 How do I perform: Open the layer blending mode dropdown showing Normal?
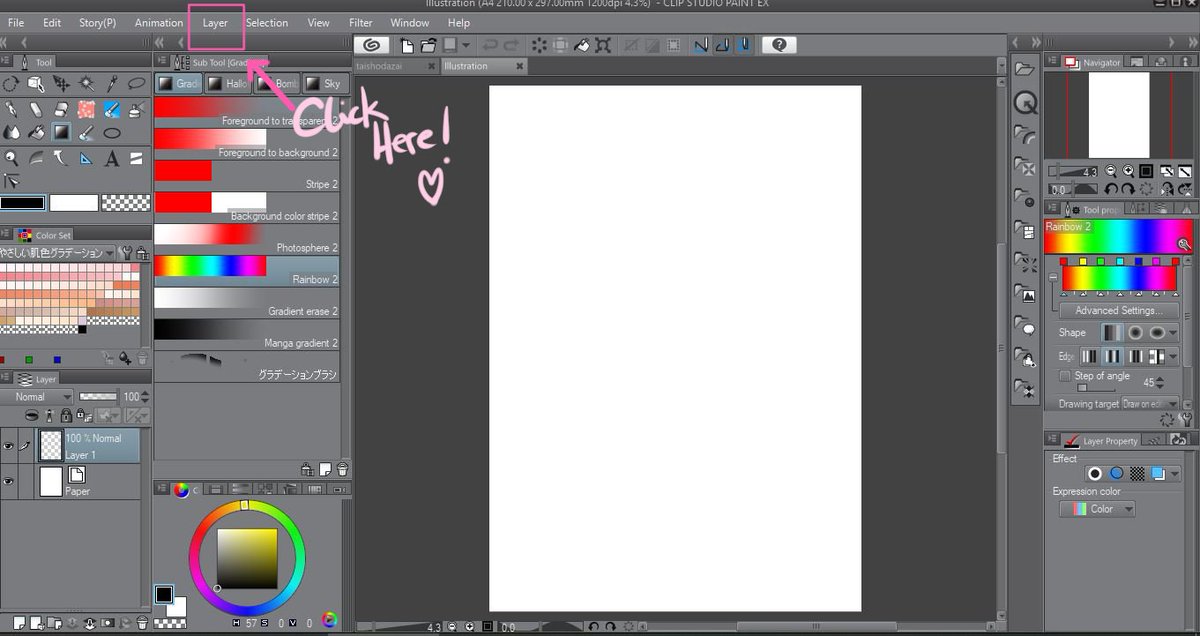pyautogui.click(x=36, y=397)
